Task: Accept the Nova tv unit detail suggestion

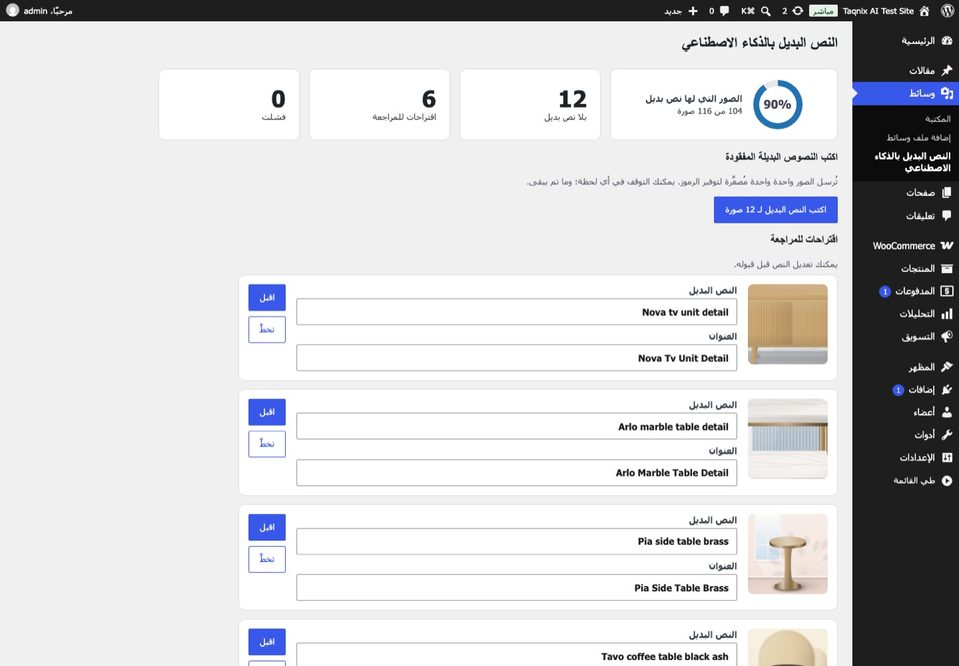Action: (x=267, y=297)
